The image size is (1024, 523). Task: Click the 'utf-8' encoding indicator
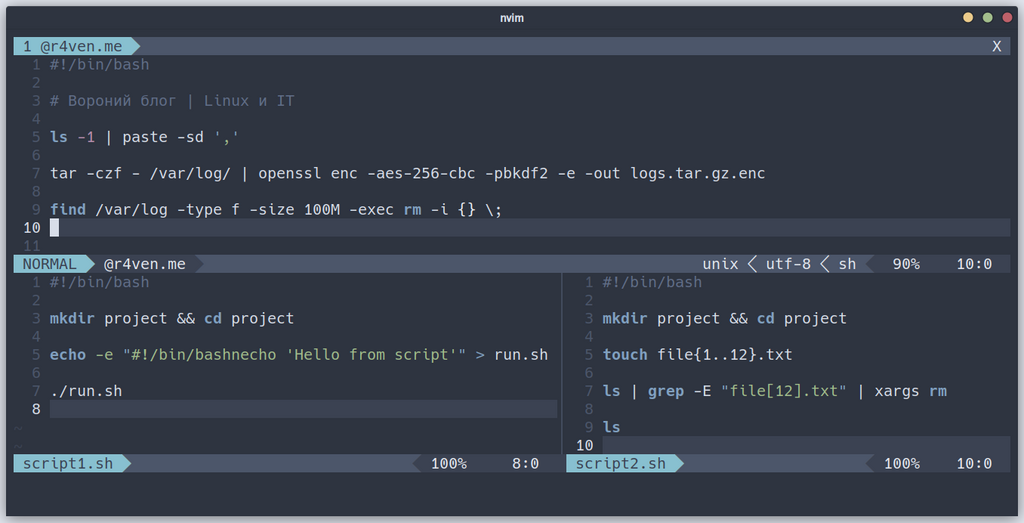click(x=788, y=264)
